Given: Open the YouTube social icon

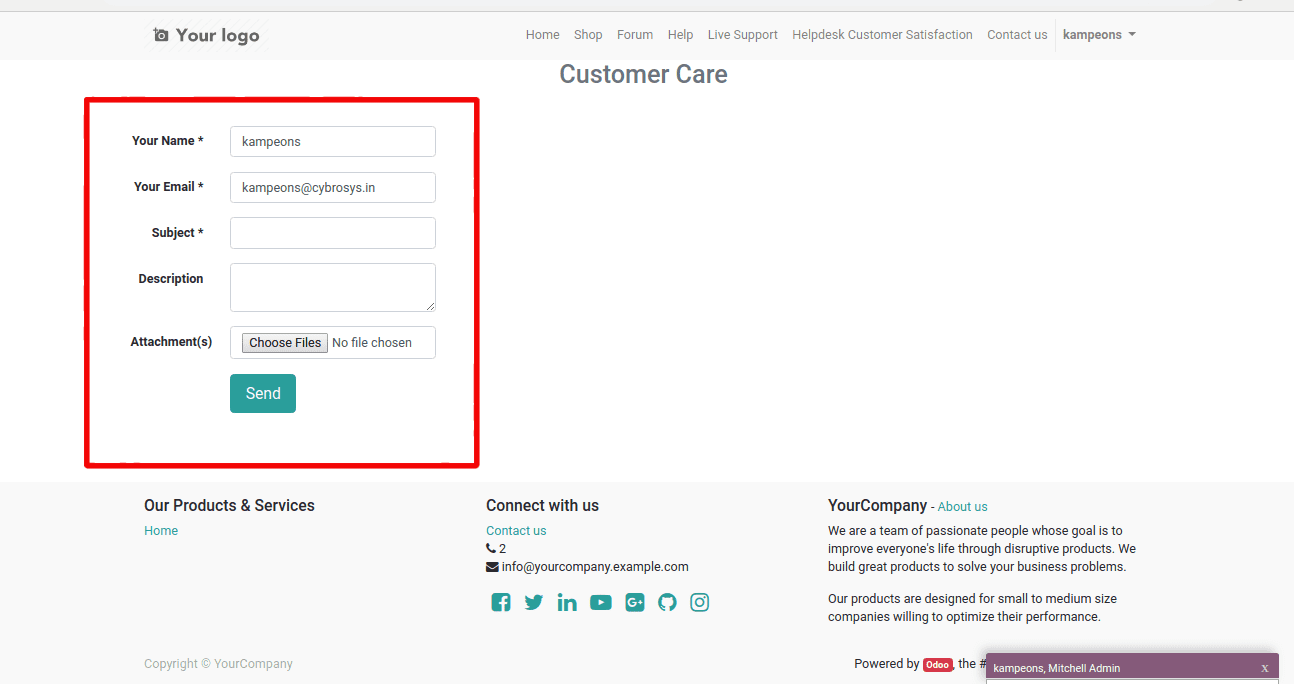Looking at the screenshot, I should point(600,602).
